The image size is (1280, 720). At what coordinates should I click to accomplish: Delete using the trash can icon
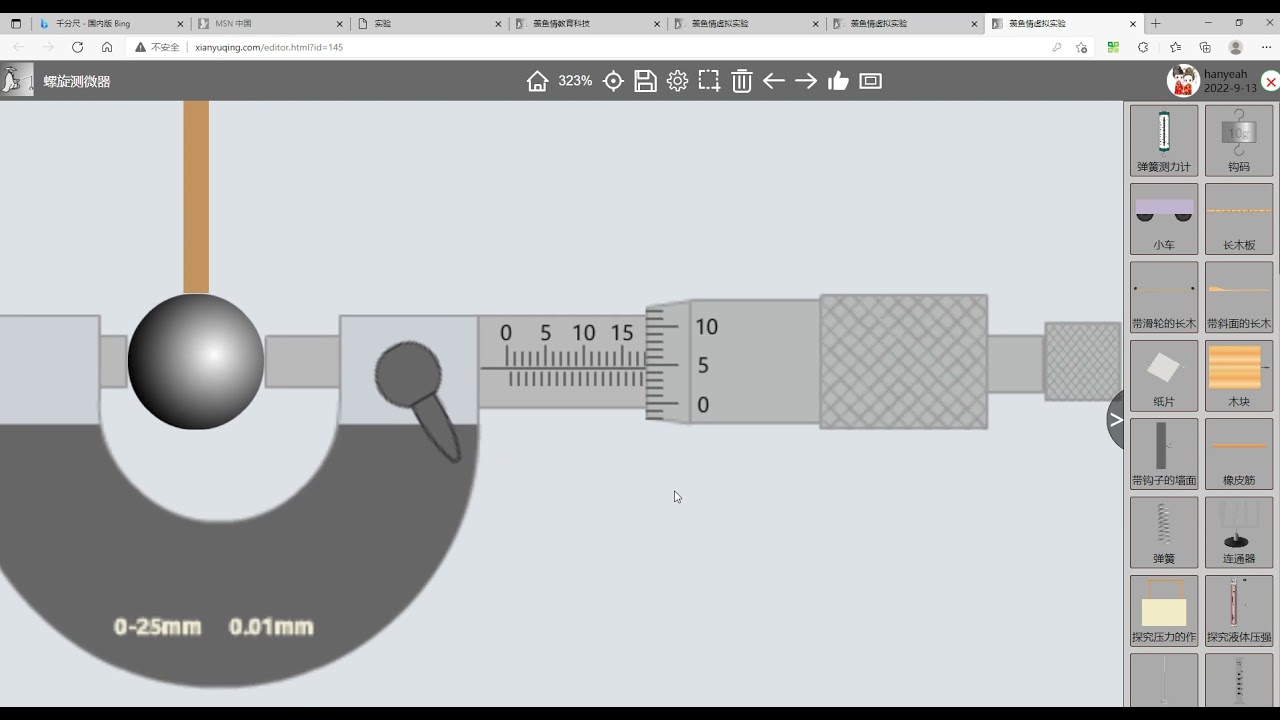(741, 81)
